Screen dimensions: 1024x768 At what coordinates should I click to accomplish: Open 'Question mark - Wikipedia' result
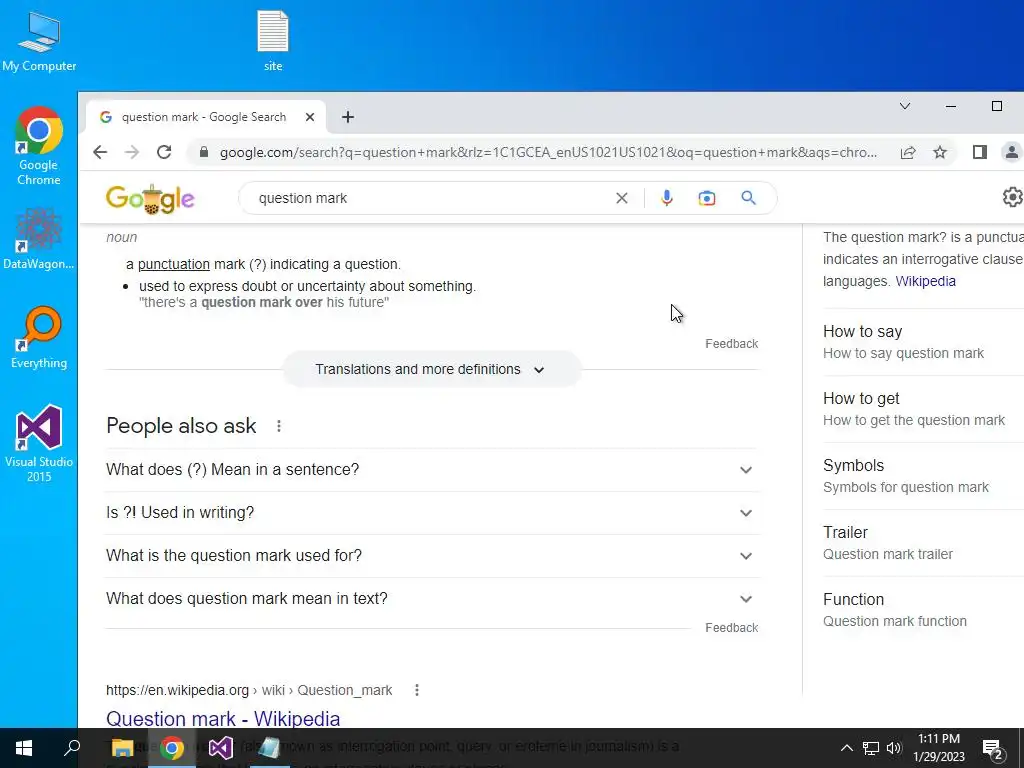tap(223, 718)
